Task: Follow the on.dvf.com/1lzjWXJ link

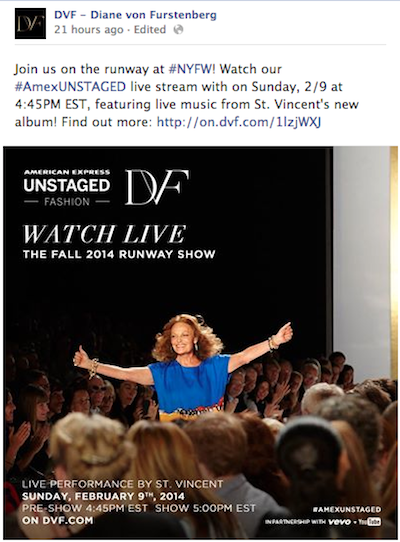Action: pyautogui.click(x=239, y=122)
